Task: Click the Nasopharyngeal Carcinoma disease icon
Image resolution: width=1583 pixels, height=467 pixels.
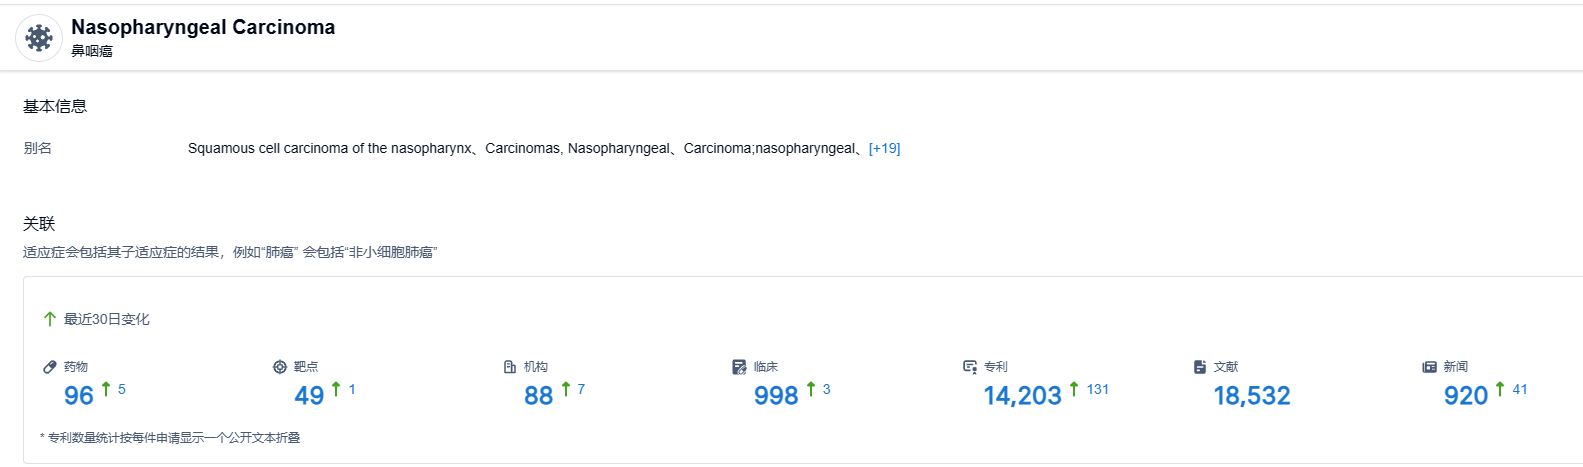Action: (39, 38)
